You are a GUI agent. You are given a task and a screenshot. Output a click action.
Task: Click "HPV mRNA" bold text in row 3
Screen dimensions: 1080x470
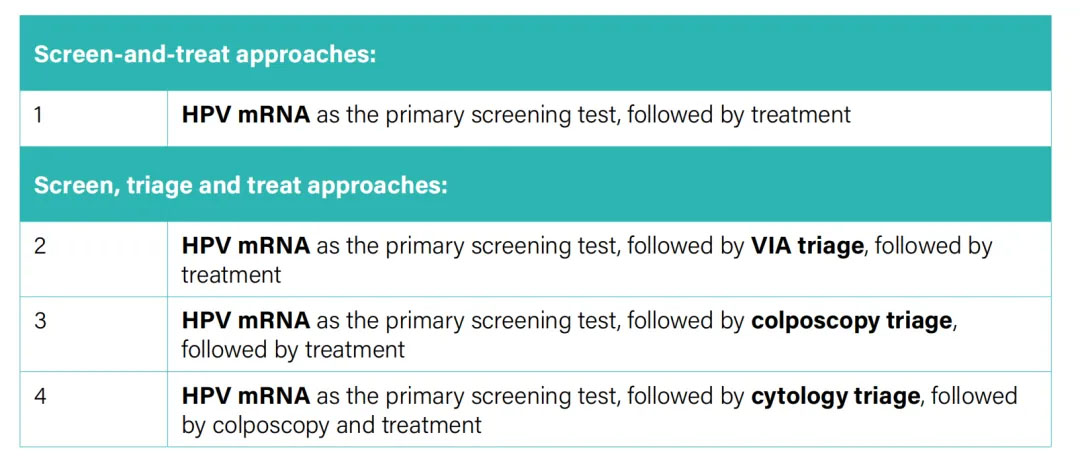[246, 320]
